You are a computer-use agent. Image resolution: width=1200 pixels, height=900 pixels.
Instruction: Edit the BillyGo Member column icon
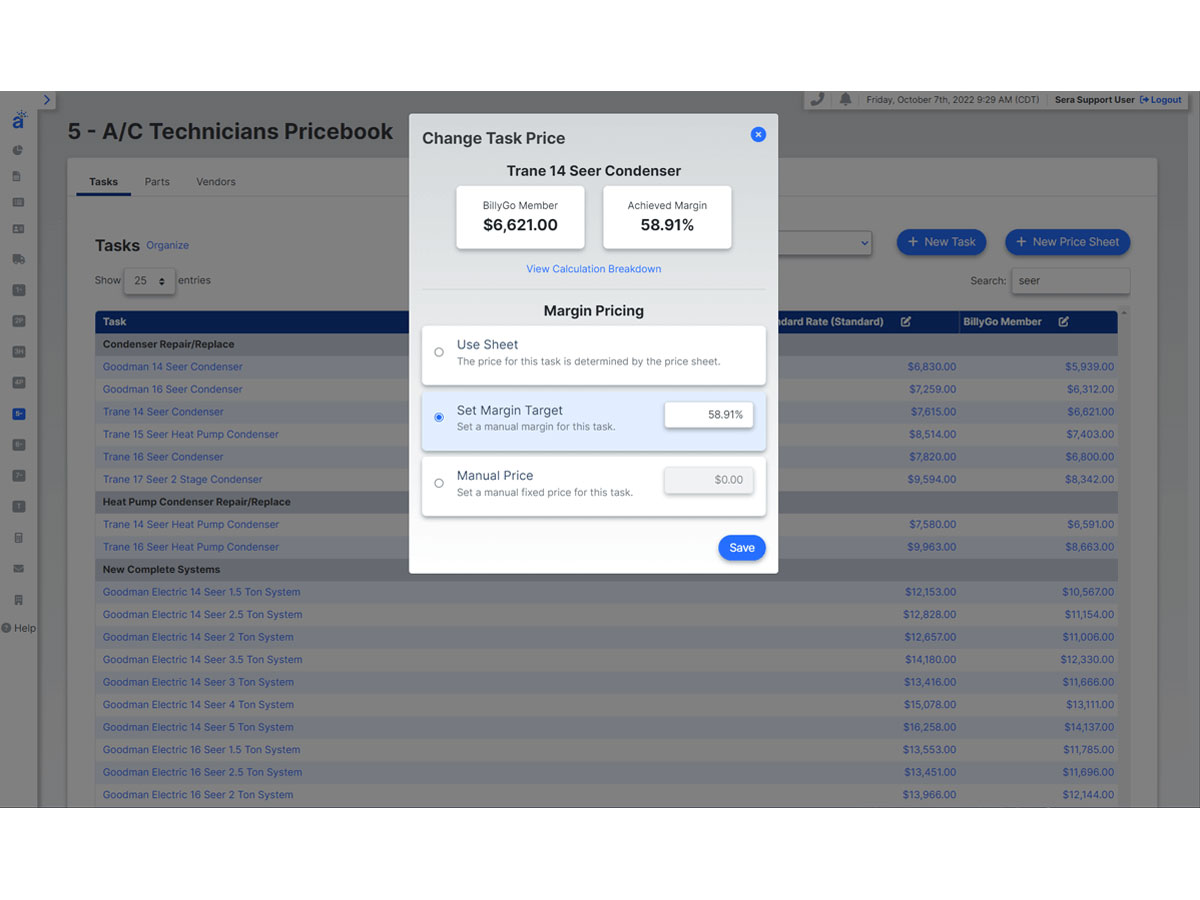[1064, 322]
